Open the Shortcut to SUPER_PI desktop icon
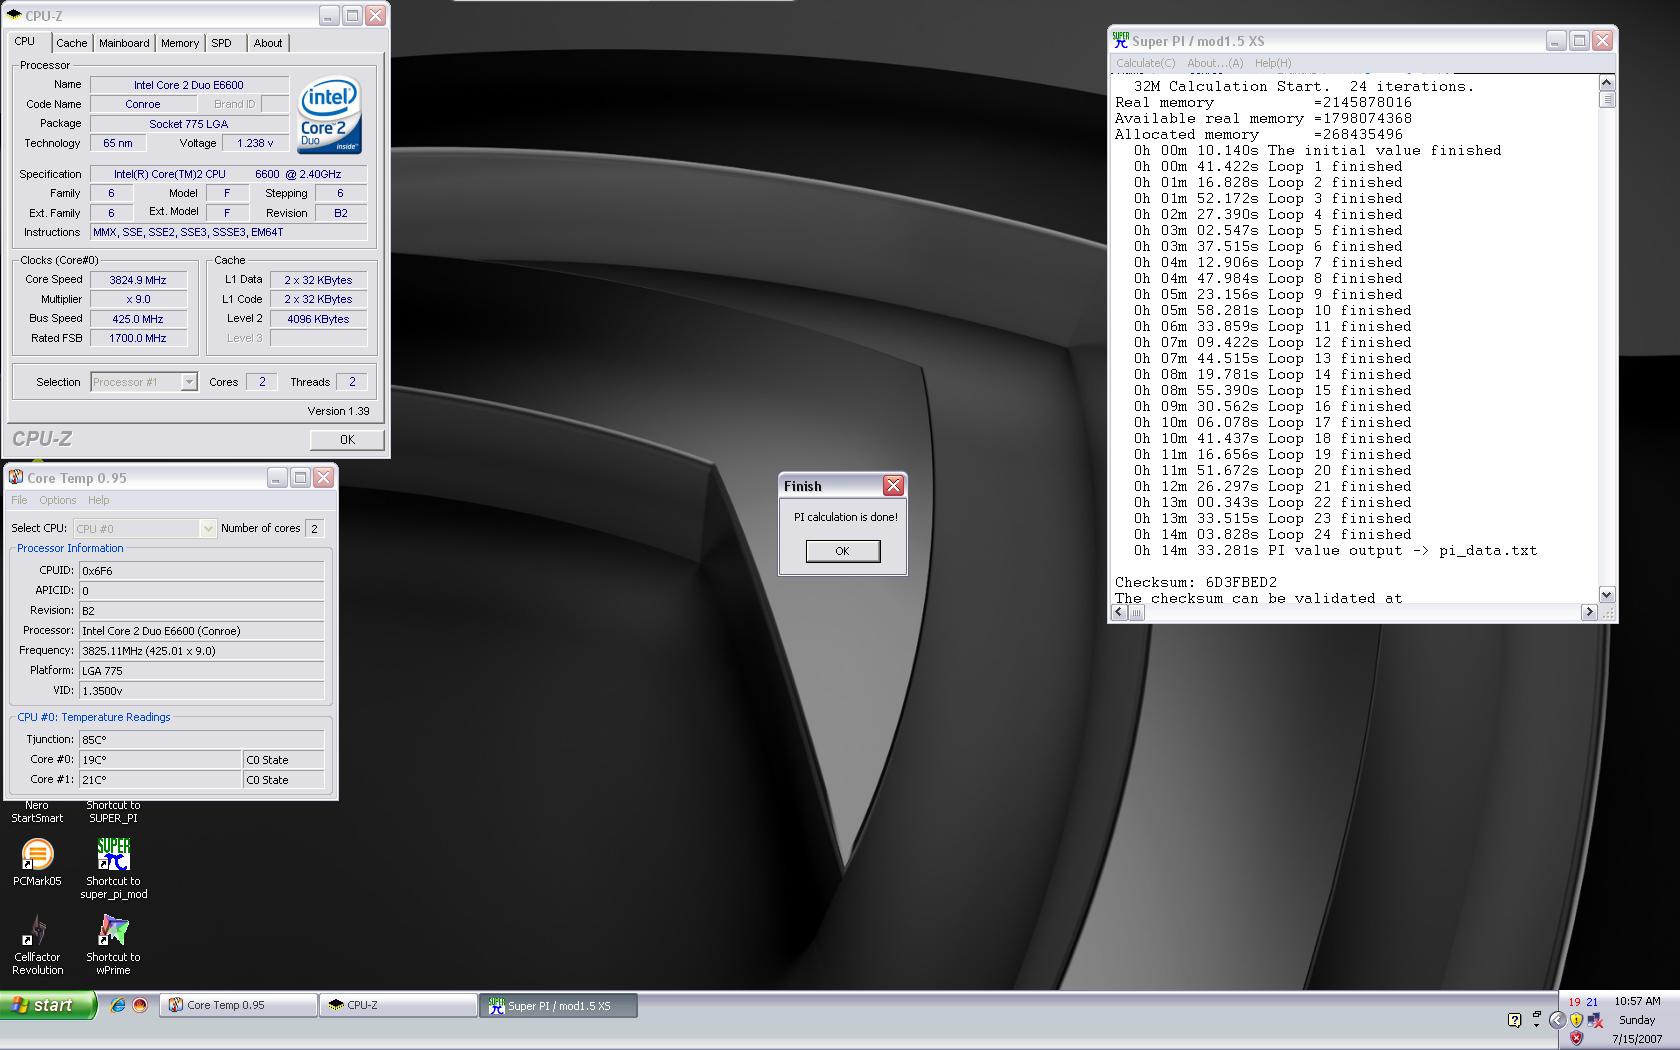This screenshot has height=1050, width=1680. click(113, 811)
